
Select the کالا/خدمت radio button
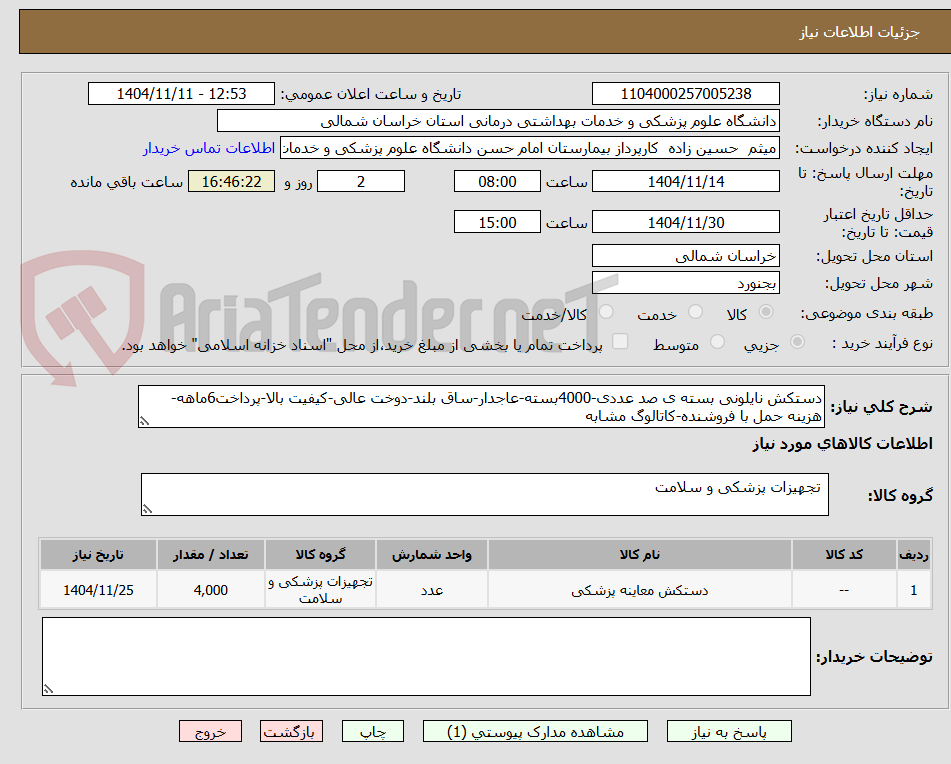coord(606,312)
